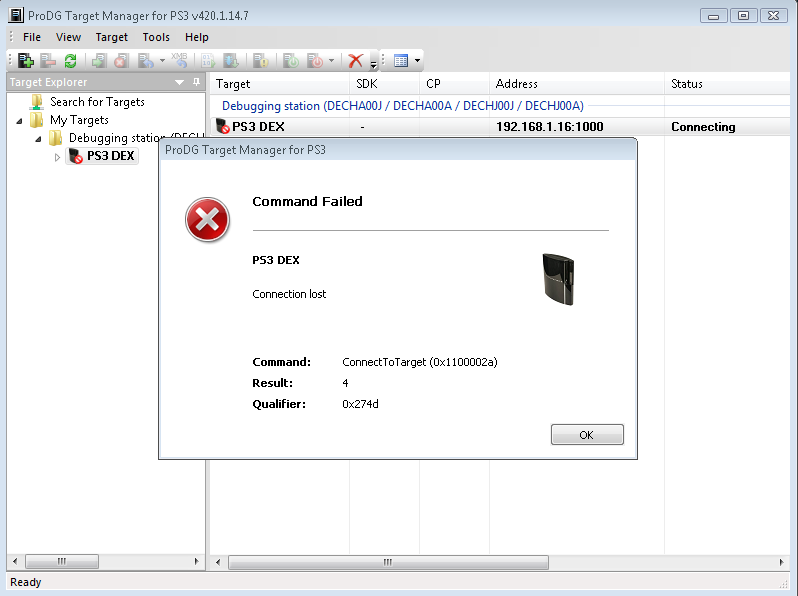Click the CP column header
The width and height of the screenshot is (798, 596).
[454, 83]
